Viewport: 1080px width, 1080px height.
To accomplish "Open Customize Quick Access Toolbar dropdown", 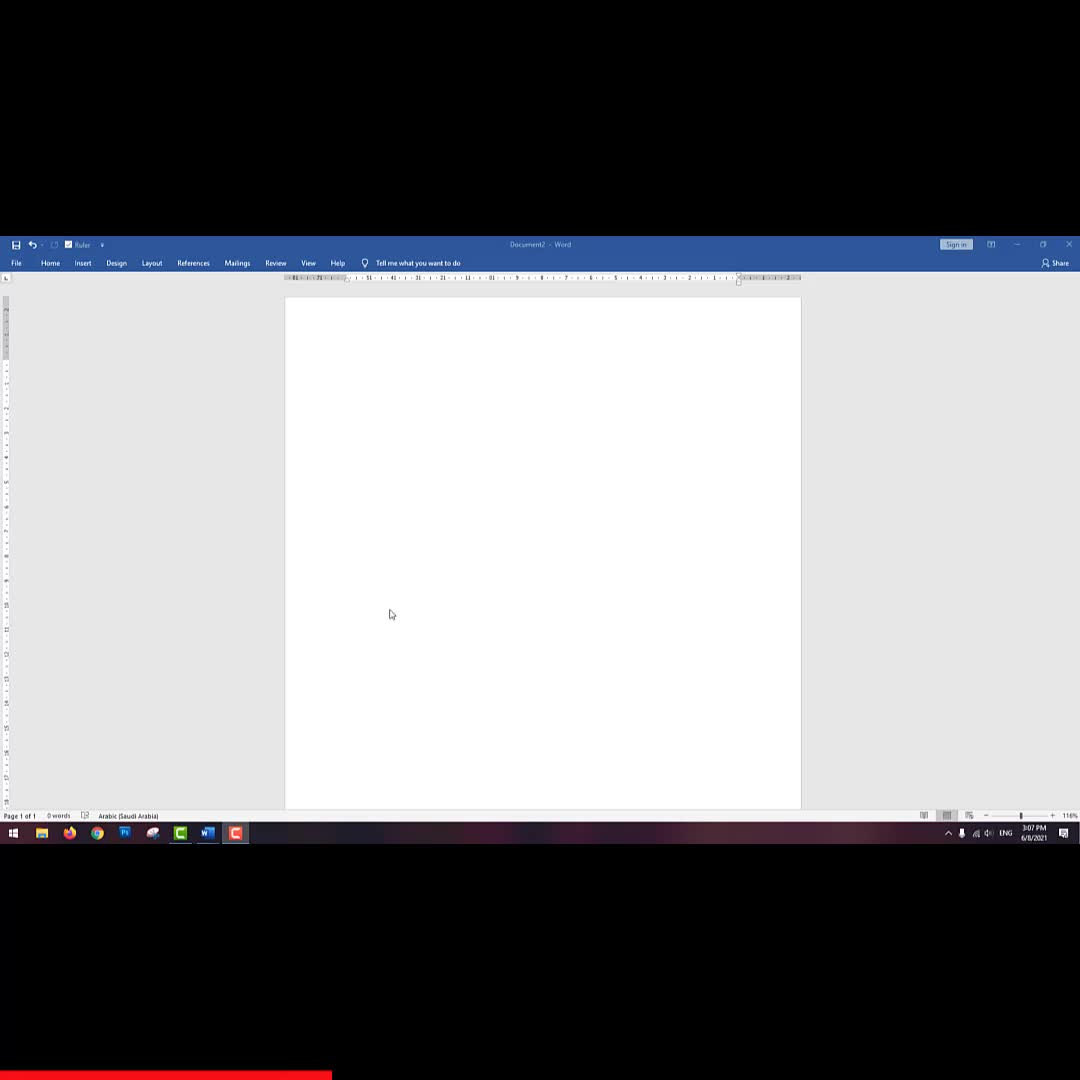I will coord(102,245).
